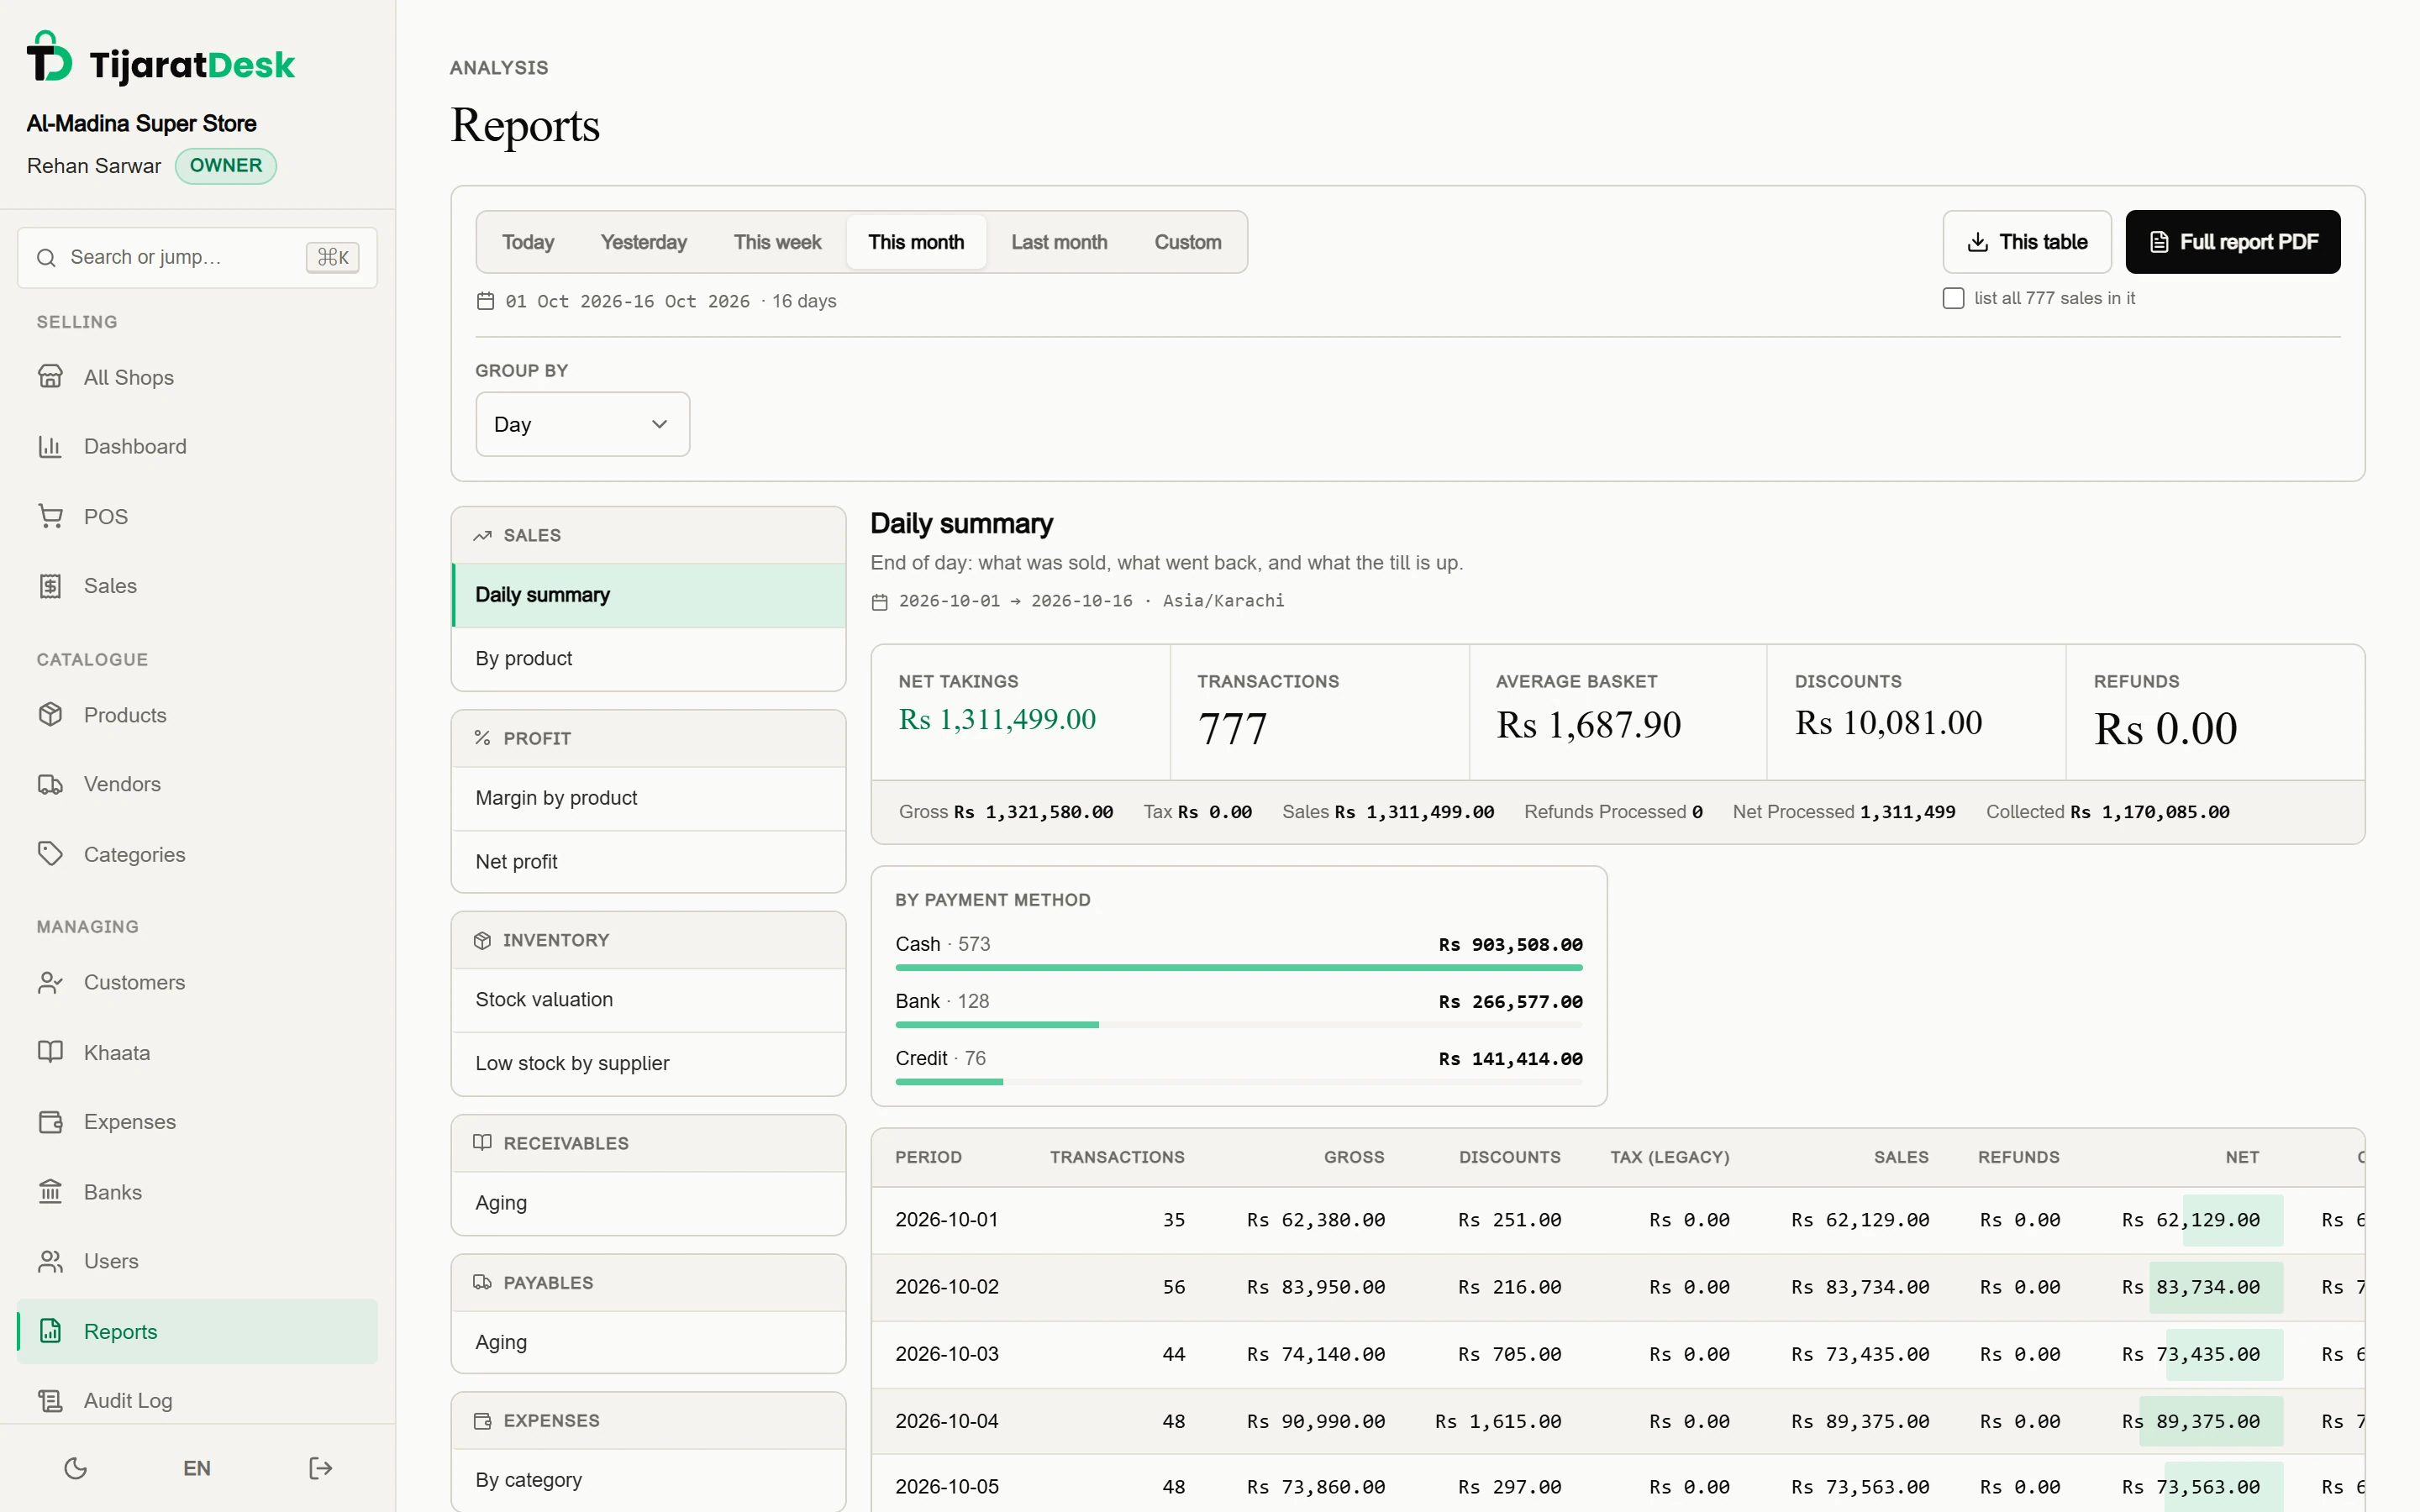The image size is (2420, 1512).
Task: Select the Yesterday range tab
Action: [x=644, y=242]
